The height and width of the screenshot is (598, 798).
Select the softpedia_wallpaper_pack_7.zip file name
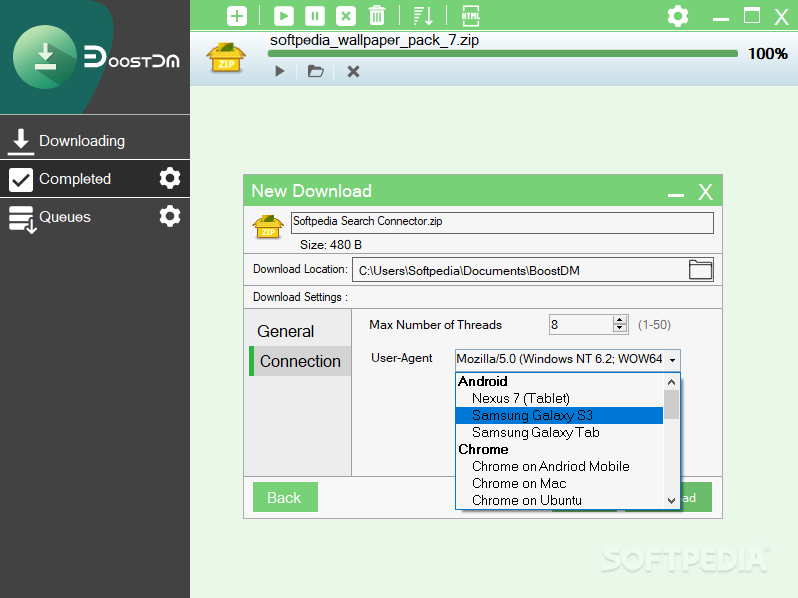(374, 40)
